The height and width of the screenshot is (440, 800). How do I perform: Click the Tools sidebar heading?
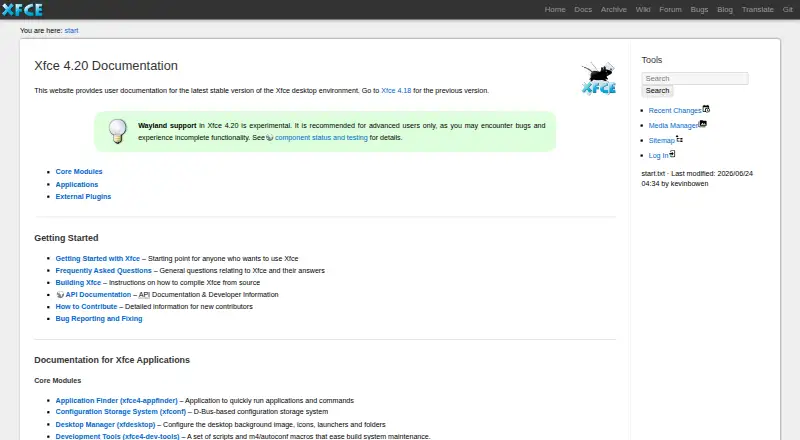tap(652, 60)
